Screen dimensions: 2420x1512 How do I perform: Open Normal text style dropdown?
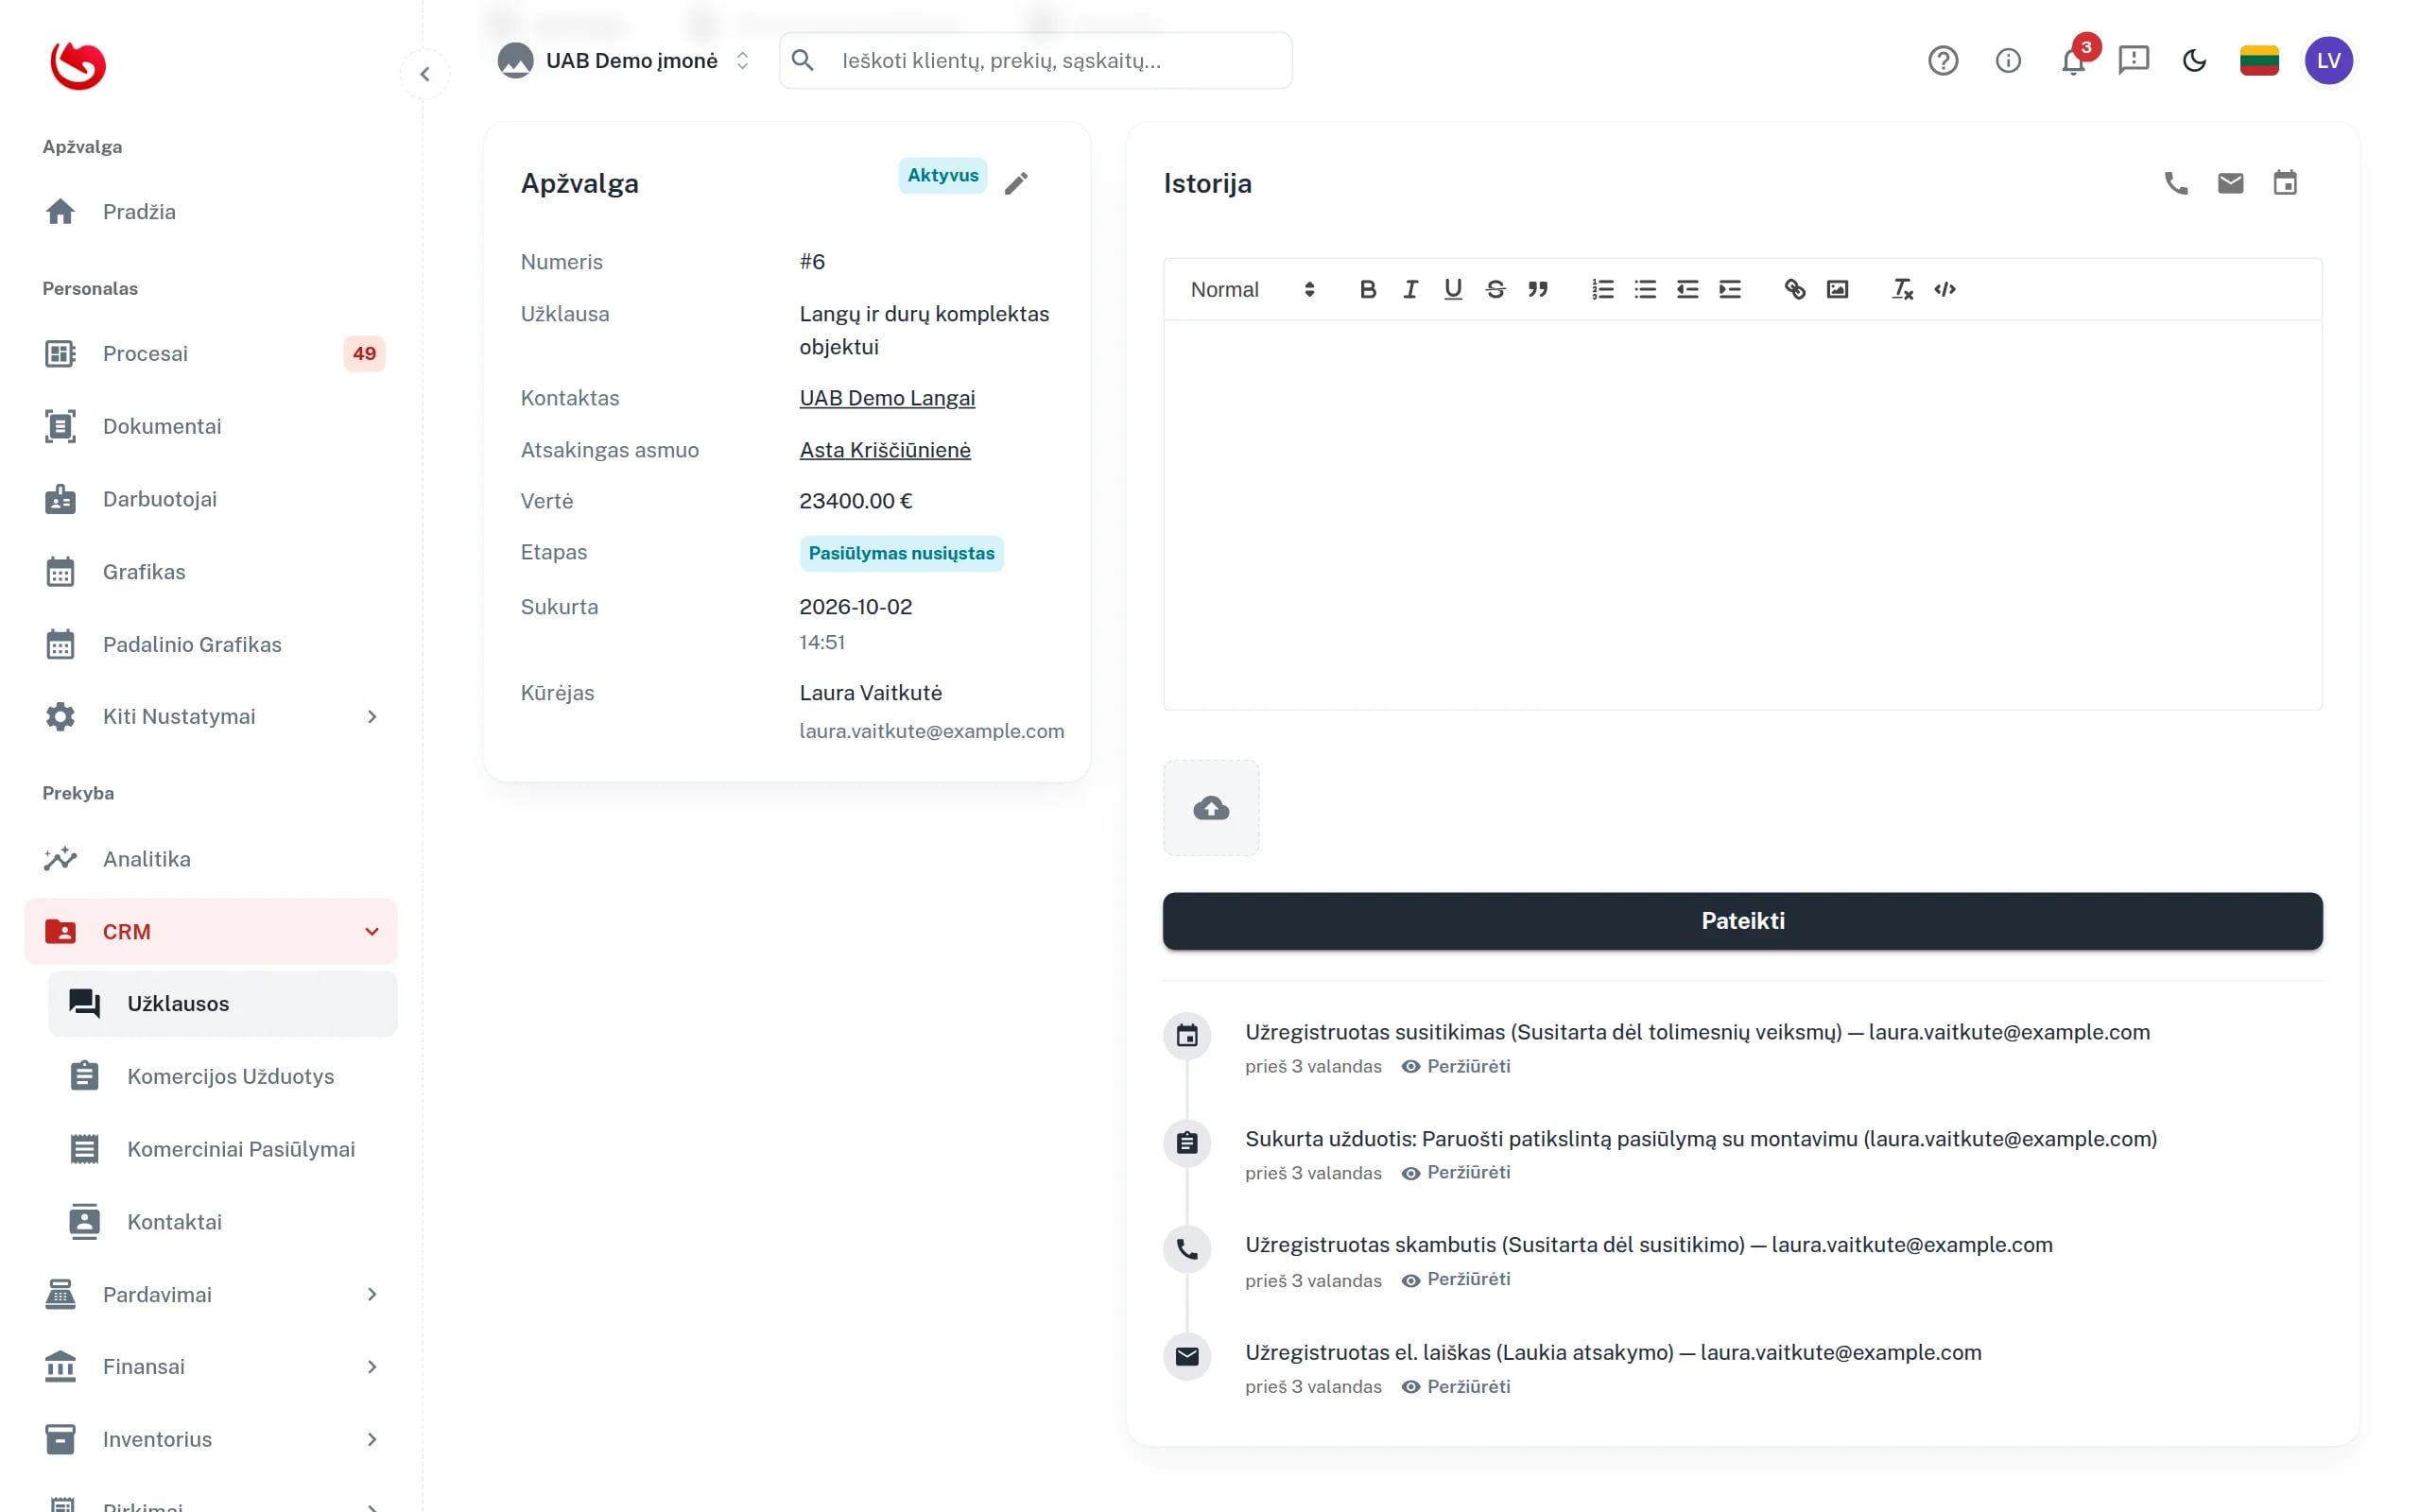tap(1252, 289)
